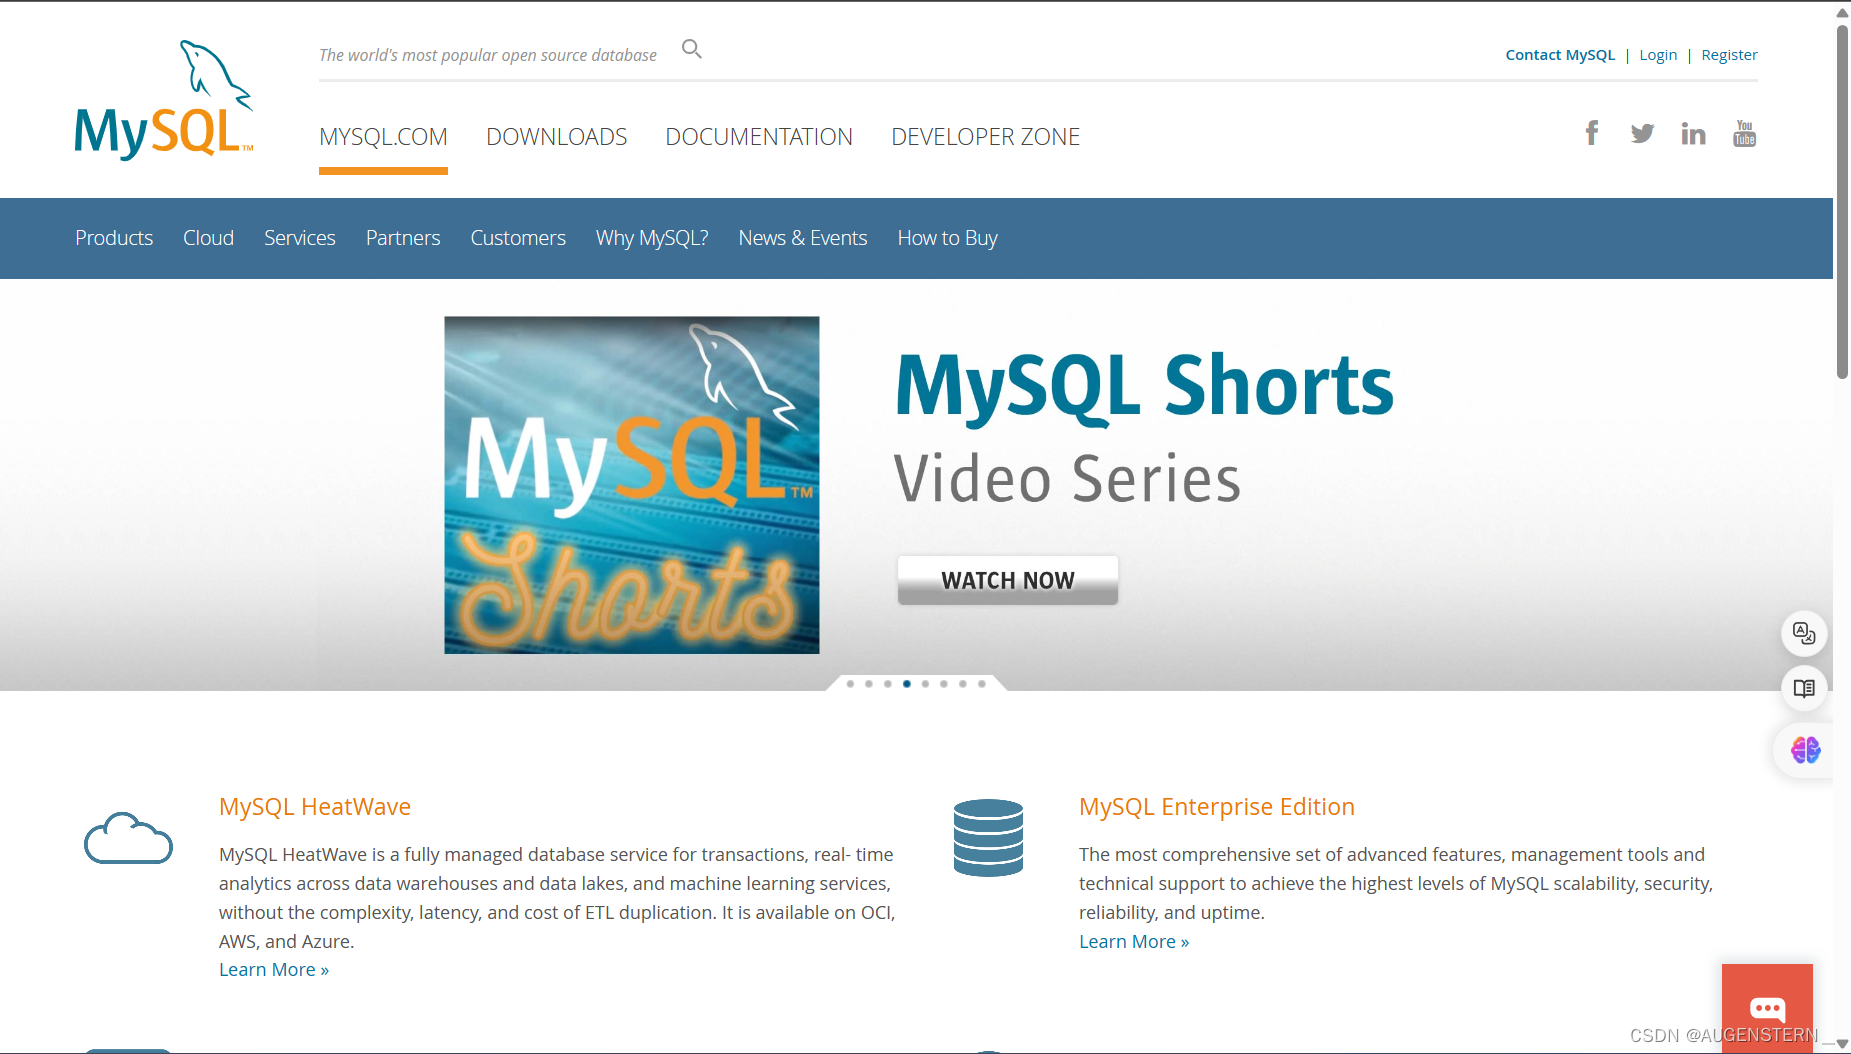Select the DOCUMENTATION tab
The height and width of the screenshot is (1054, 1851).
tap(759, 137)
